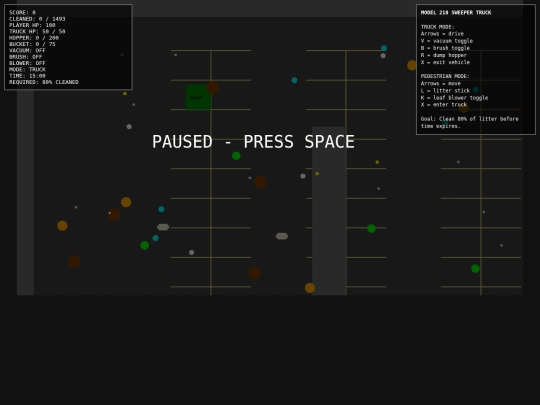This screenshot has height=405, width=540.
Task: Click the BUCKET: 0 / 75 readout
Action: pos(32,44)
